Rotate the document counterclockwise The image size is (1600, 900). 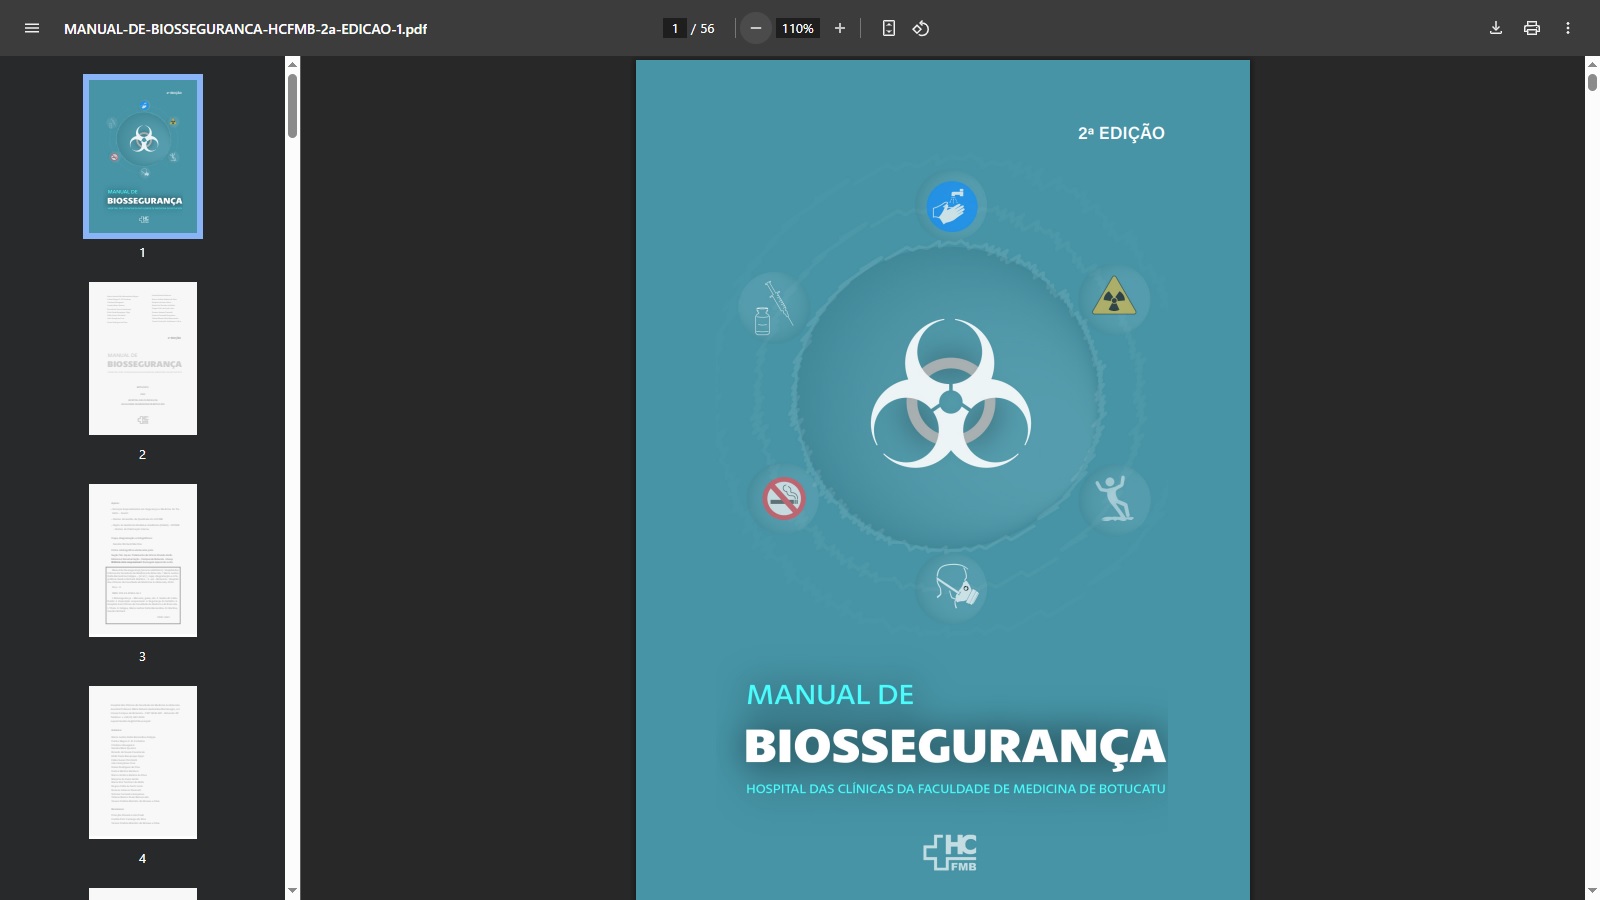point(921,28)
